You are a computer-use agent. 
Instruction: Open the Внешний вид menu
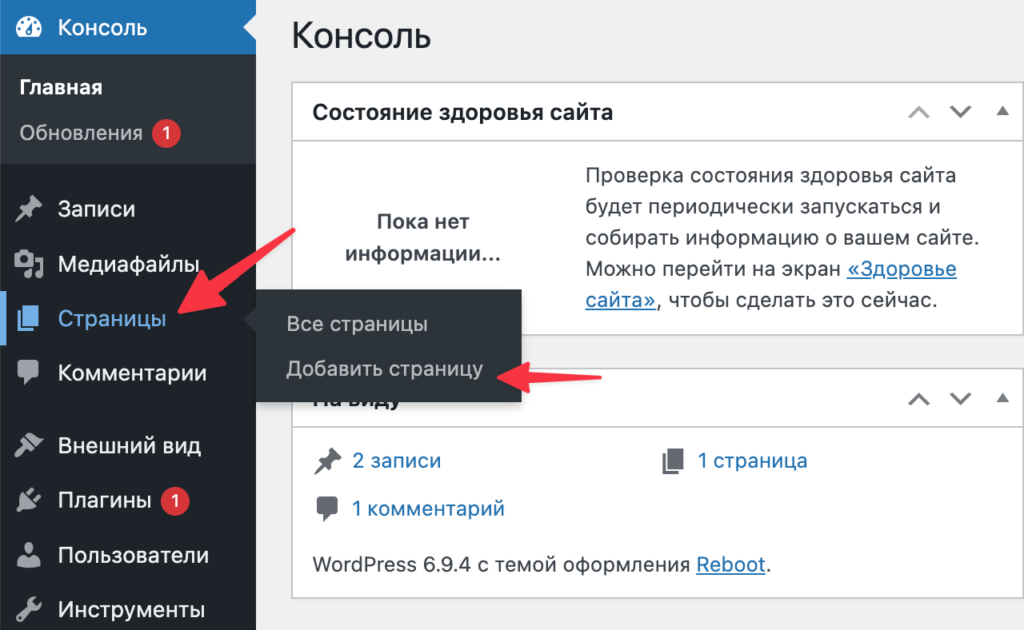(x=128, y=445)
